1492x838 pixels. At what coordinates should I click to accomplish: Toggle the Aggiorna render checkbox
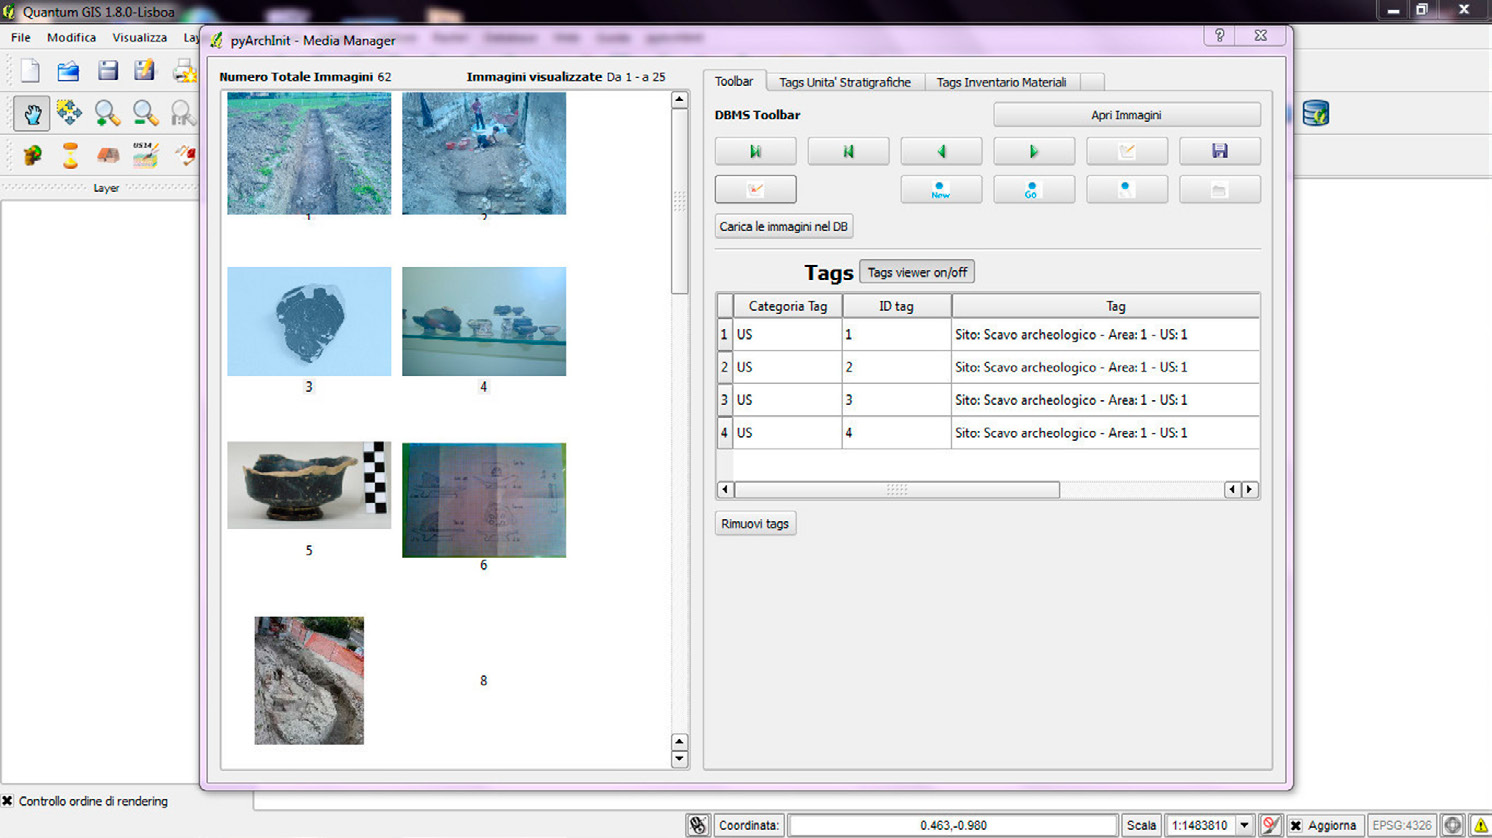click(x=1296, y=825)
